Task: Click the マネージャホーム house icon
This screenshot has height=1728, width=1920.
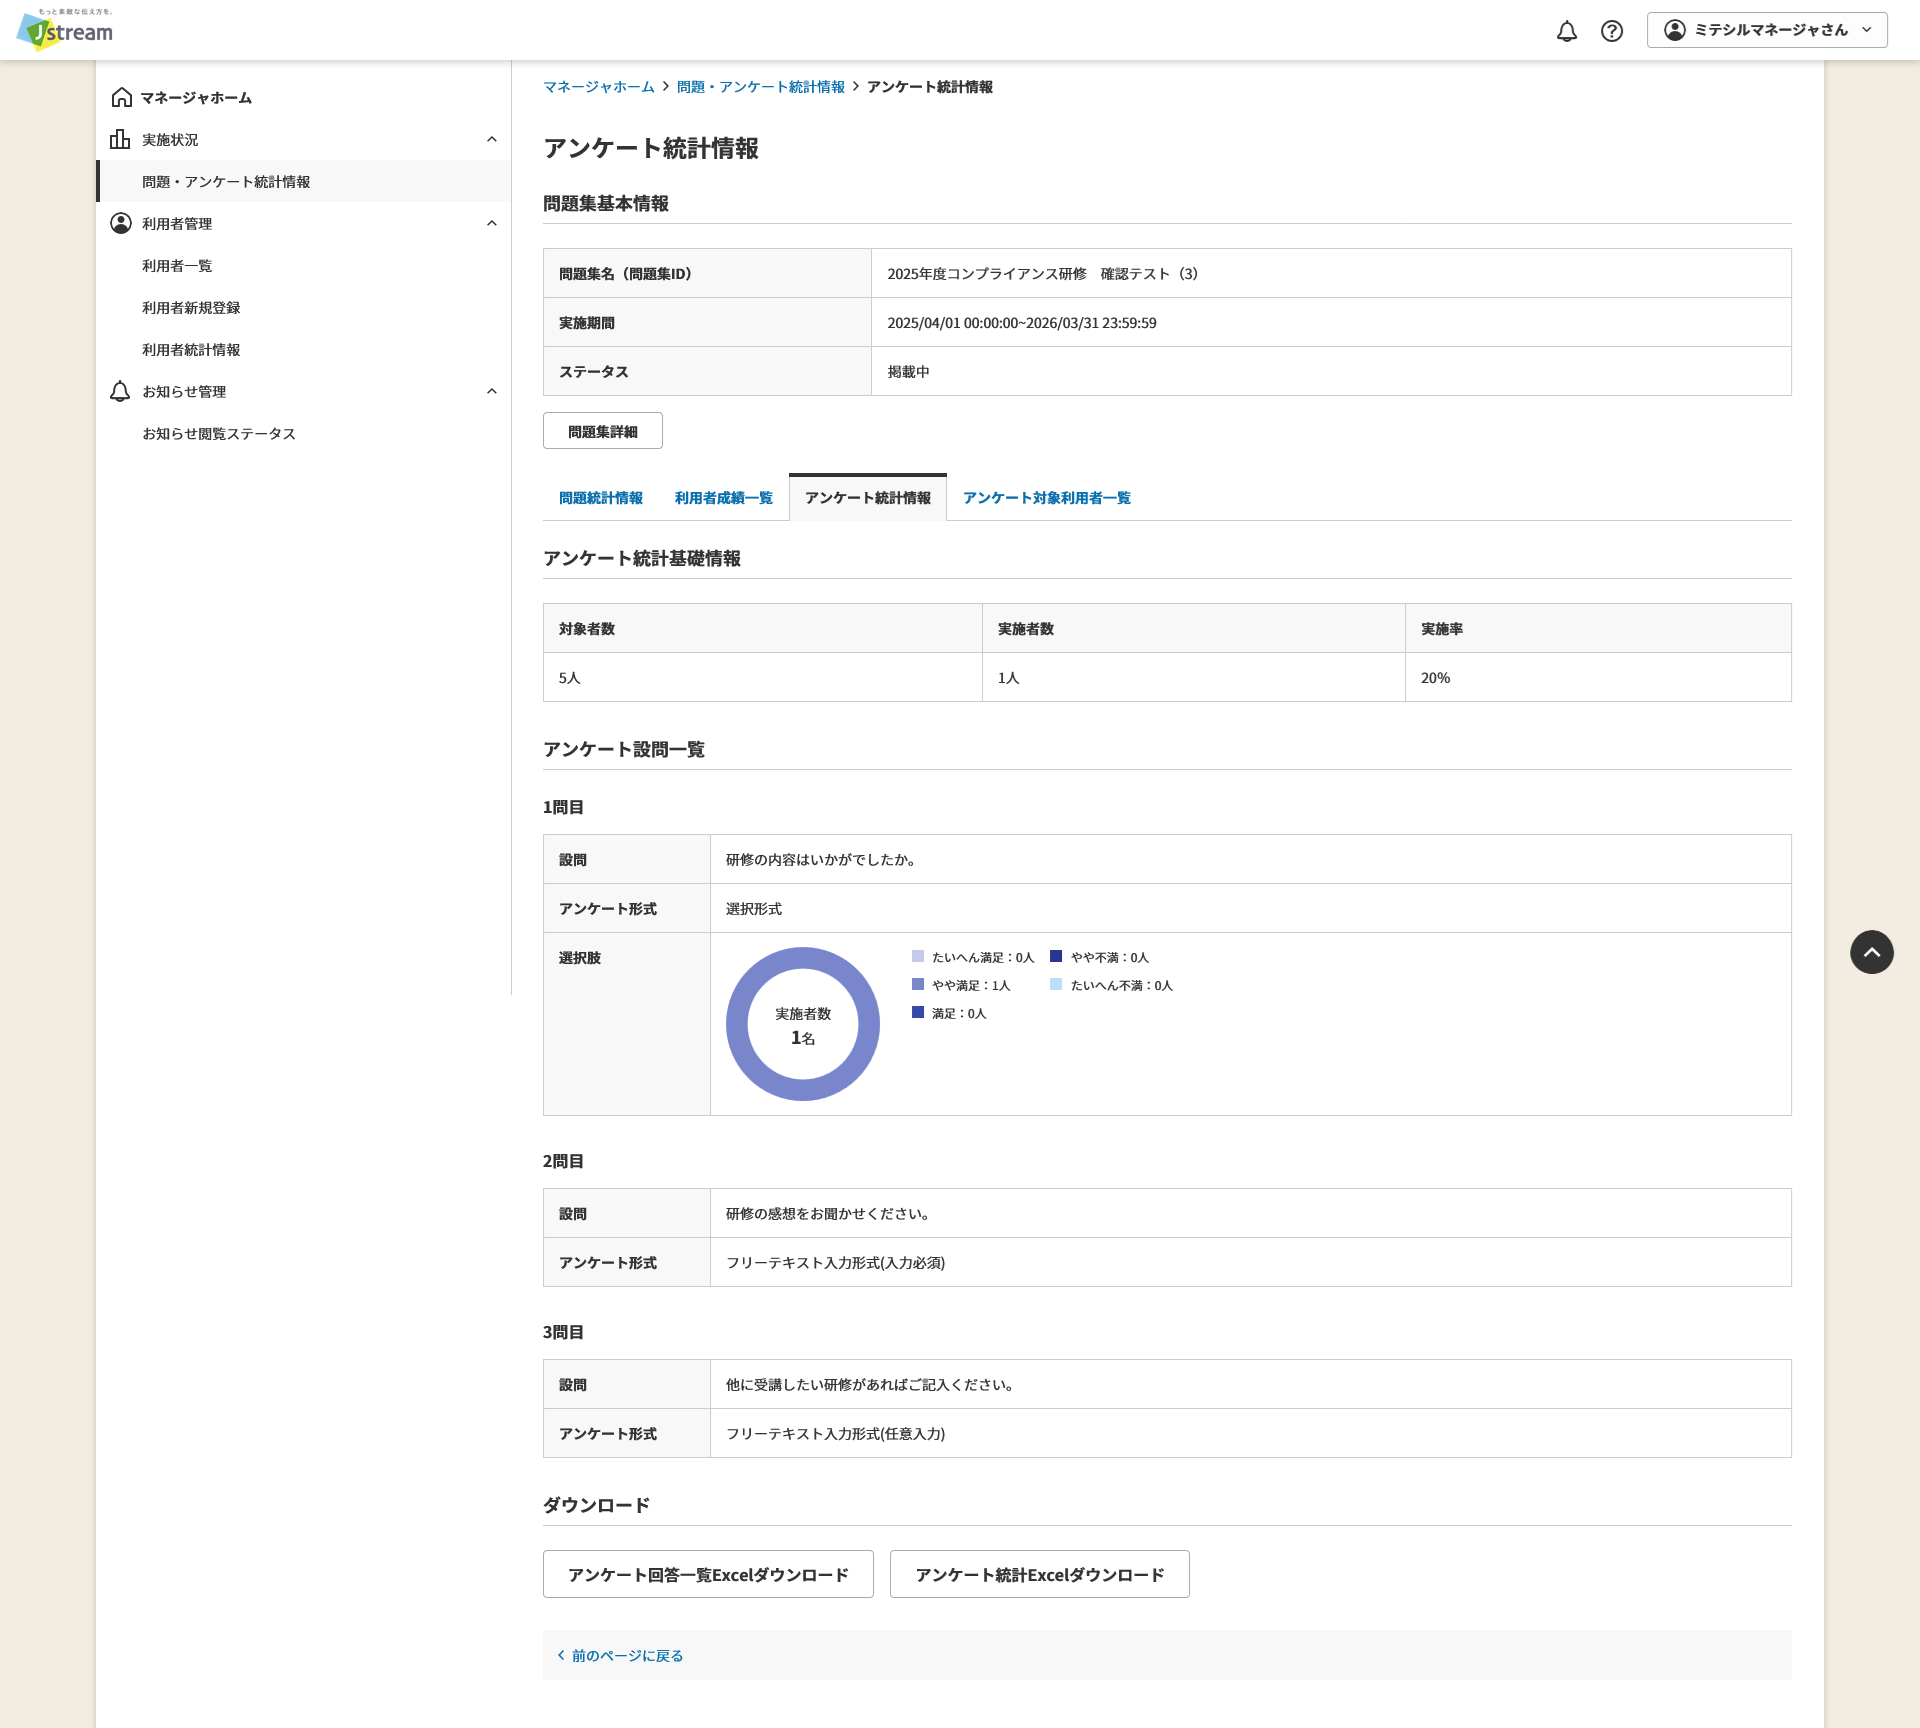Action: coord(122,97)
